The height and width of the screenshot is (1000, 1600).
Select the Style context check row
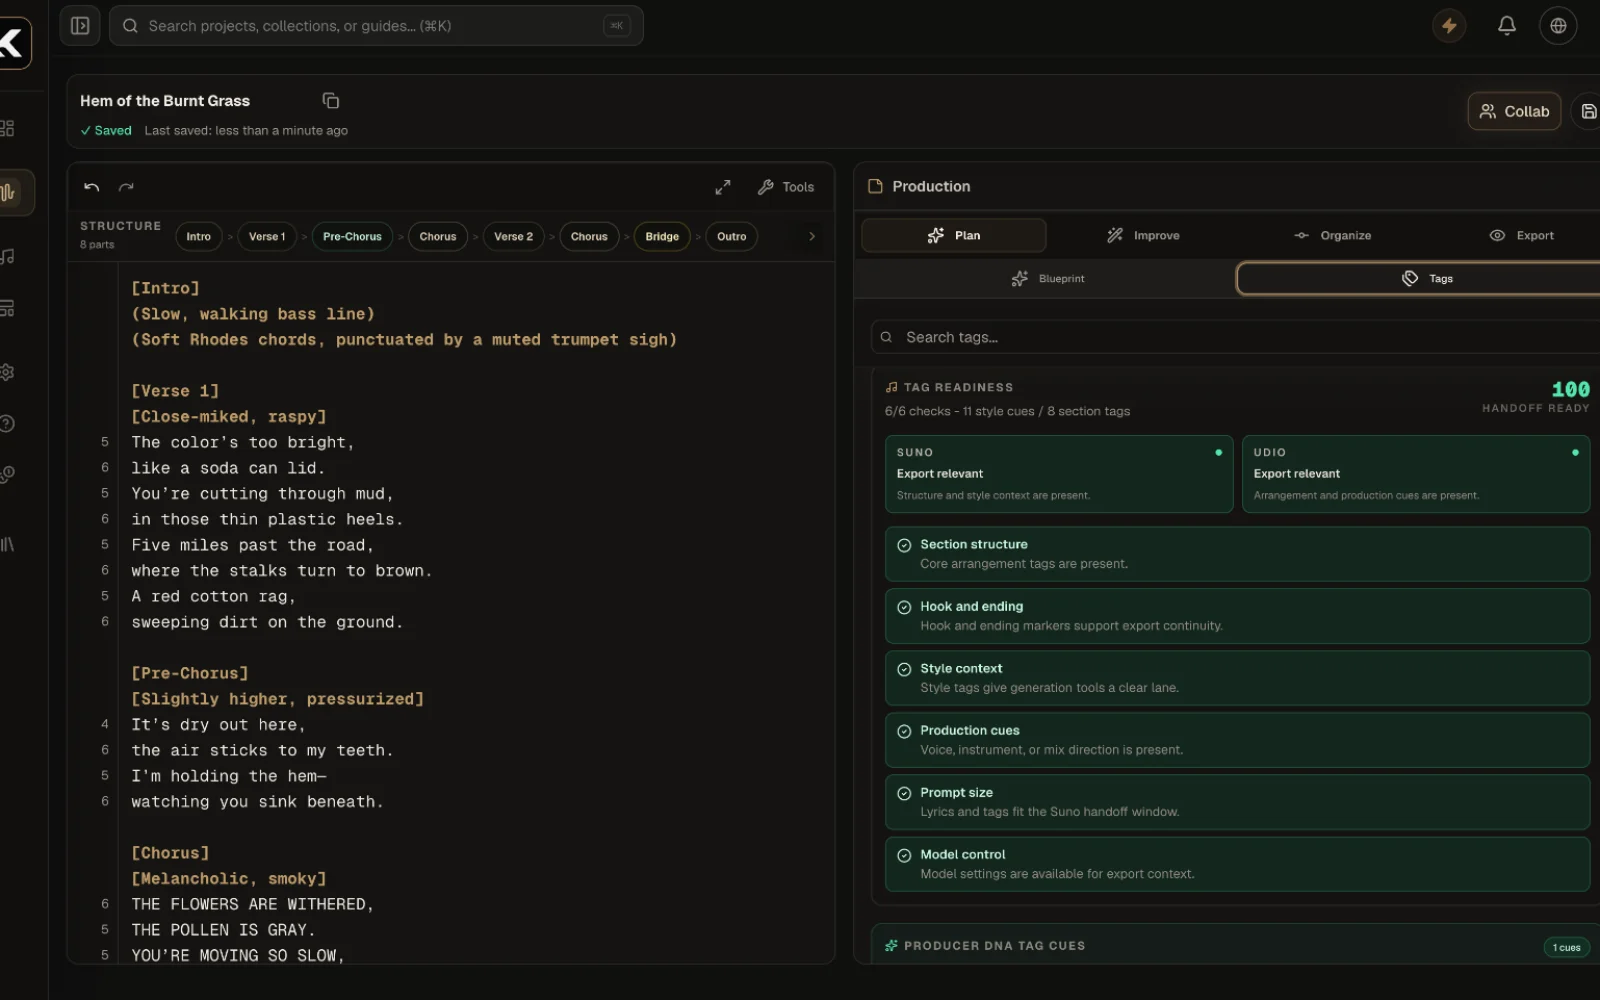coord(1237,678)
